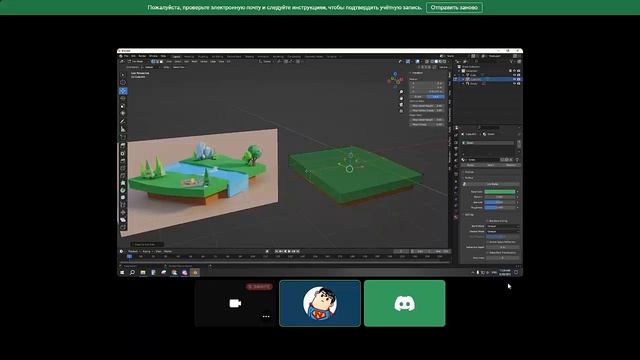Select the Cursor tool in Blender toolbar
Screen dimensions: 640x360
tap(123, 83)
